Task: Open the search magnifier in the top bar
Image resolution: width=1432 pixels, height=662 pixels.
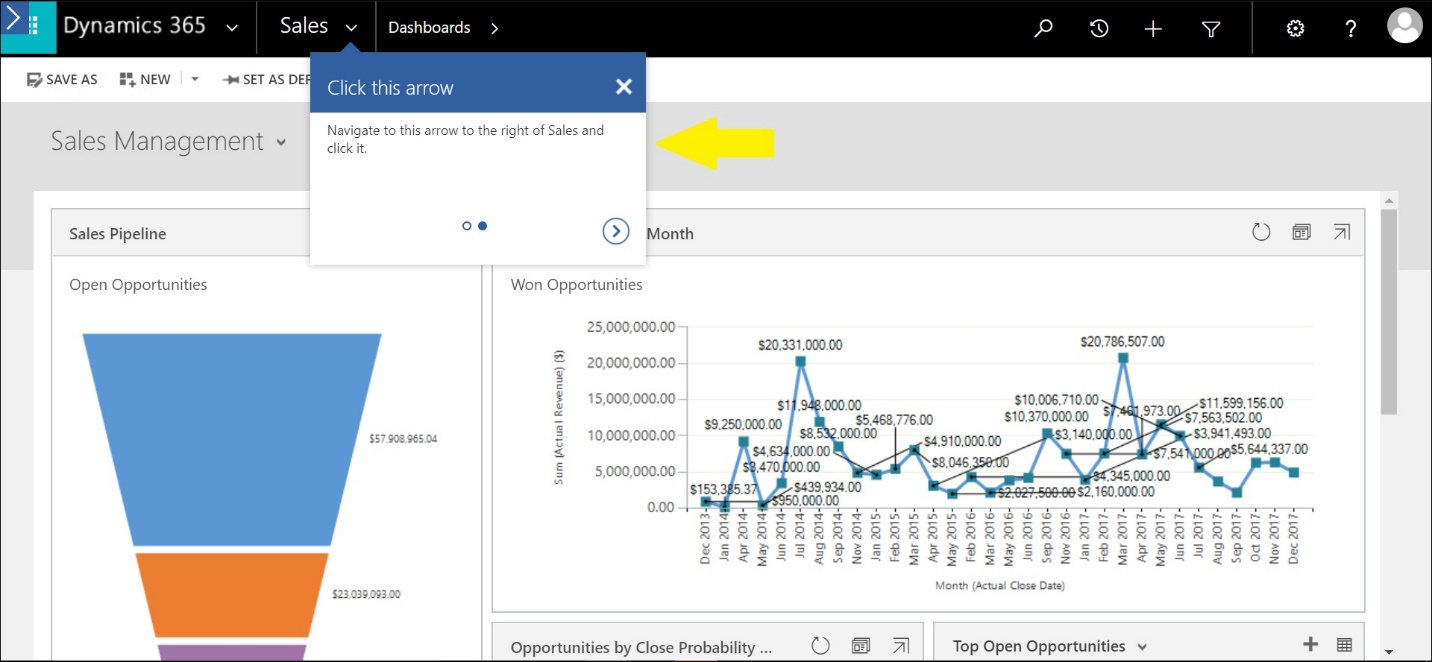Action: pos(1043,28)
